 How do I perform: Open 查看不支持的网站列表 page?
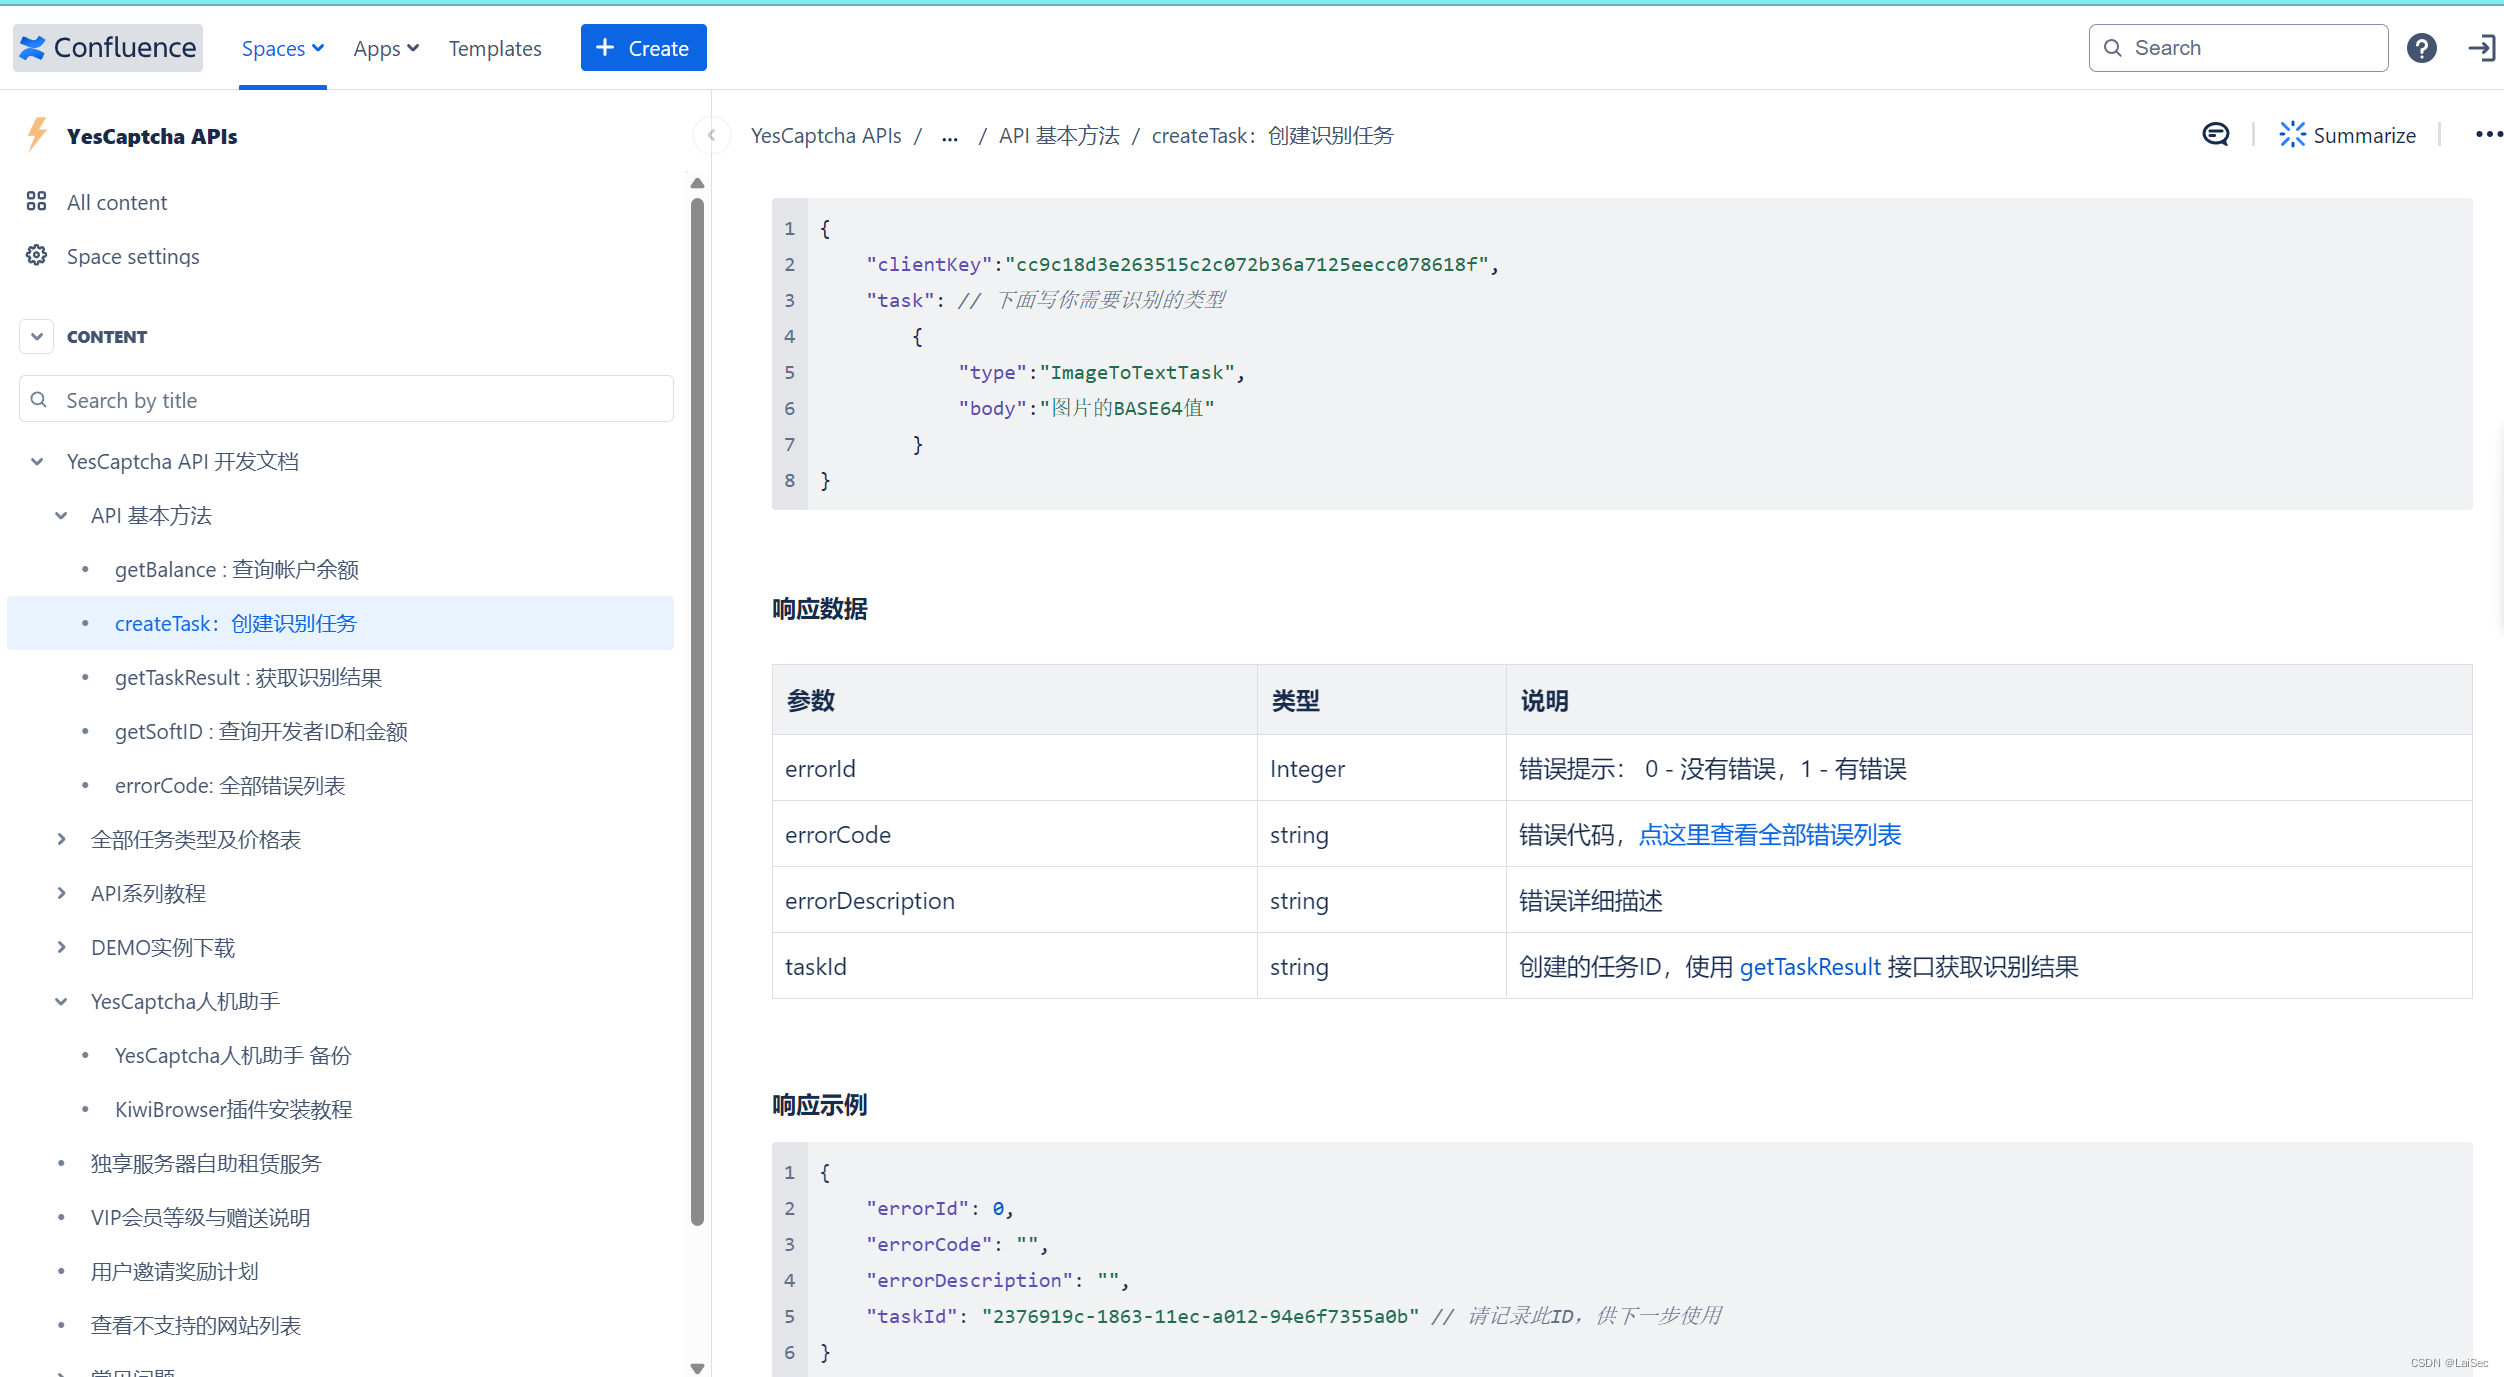195,1326
